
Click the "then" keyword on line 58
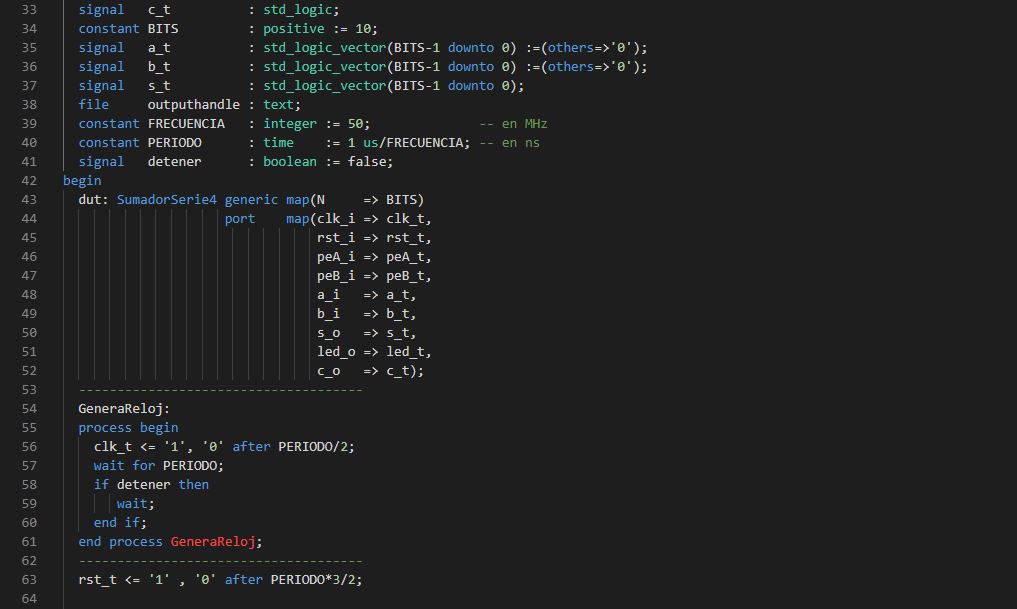coord(193,485)
